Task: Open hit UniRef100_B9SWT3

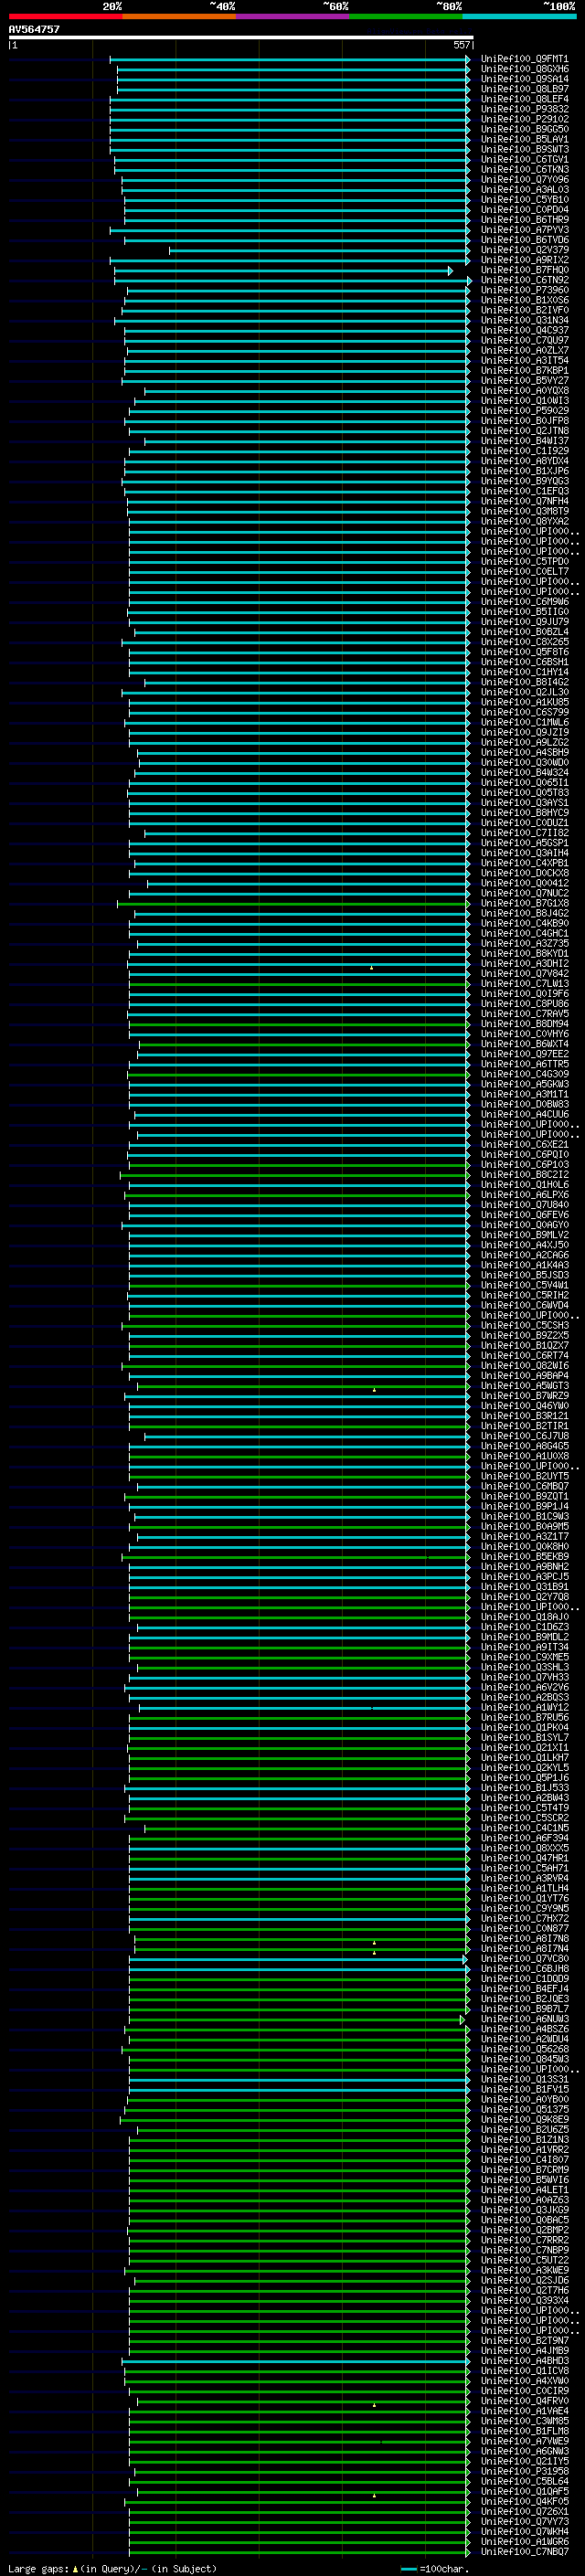Action: (x=524, y=149)
